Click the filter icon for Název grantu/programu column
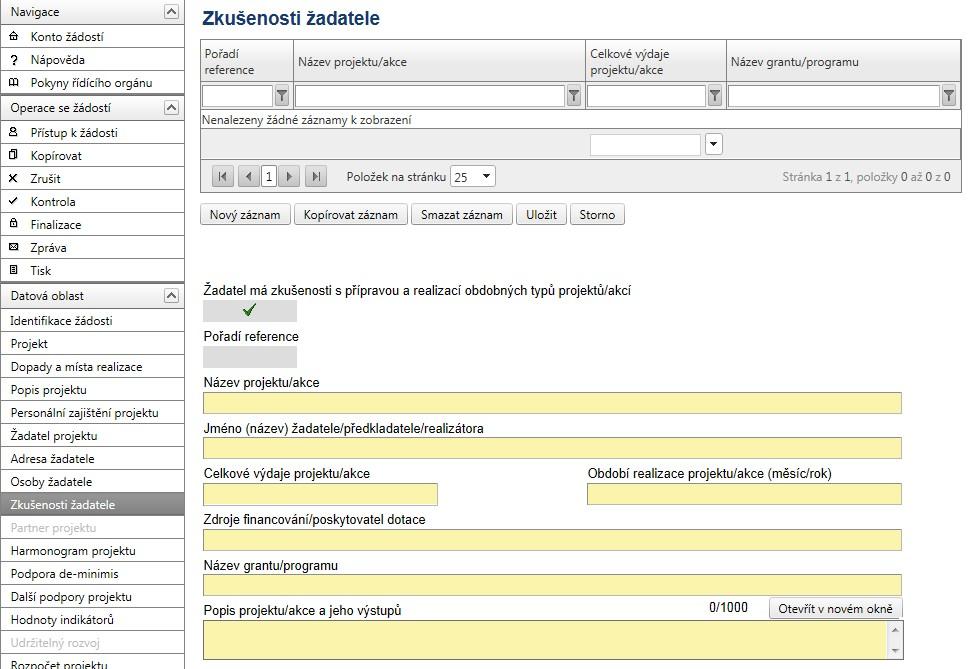The width and height of the screenshot is (974, 669). pyautogui.click(x=949, y=96)
